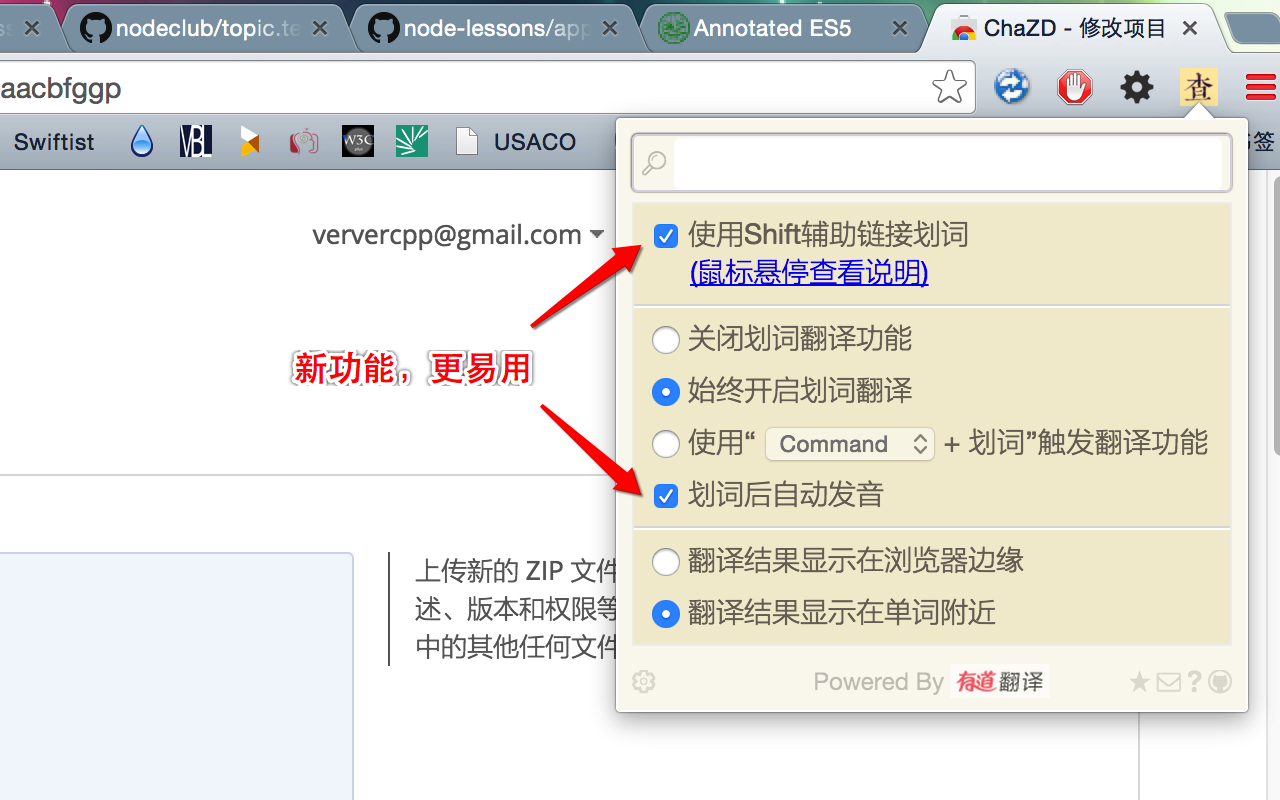Click the star rate icon in popup footer
The width and height of the screenshot is (1280, 800).
(x=1139, y=682)
